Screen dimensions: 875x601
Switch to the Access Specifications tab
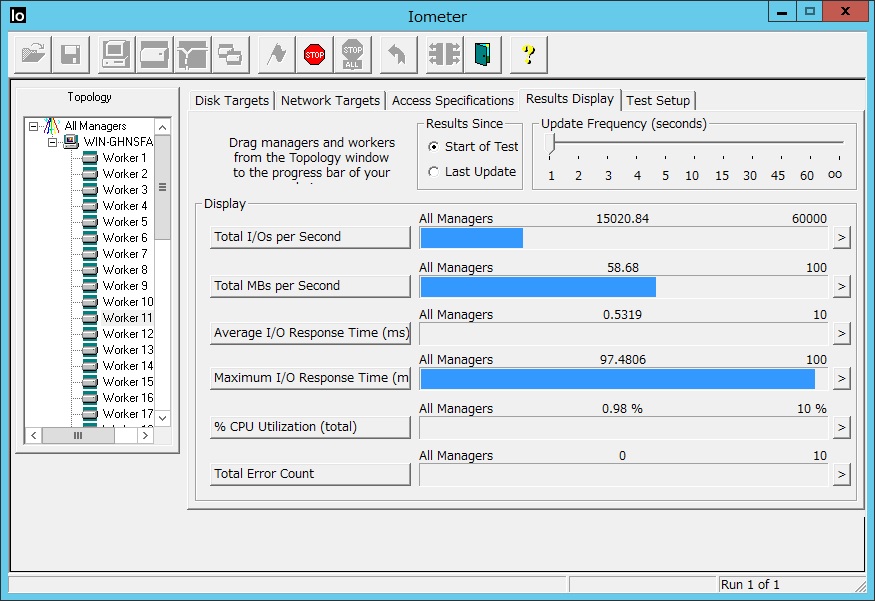click(452, 100)
